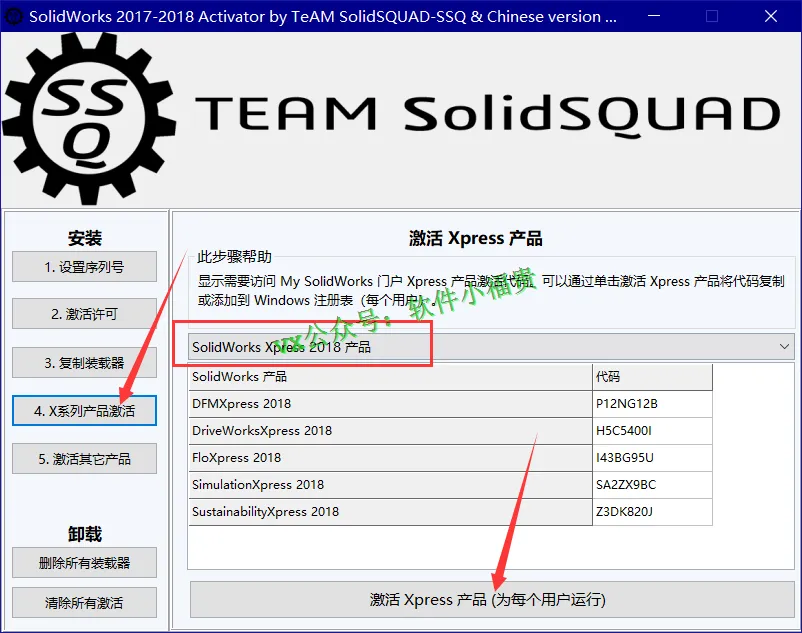Click code cell I43BG95U

tap(652, 458)
